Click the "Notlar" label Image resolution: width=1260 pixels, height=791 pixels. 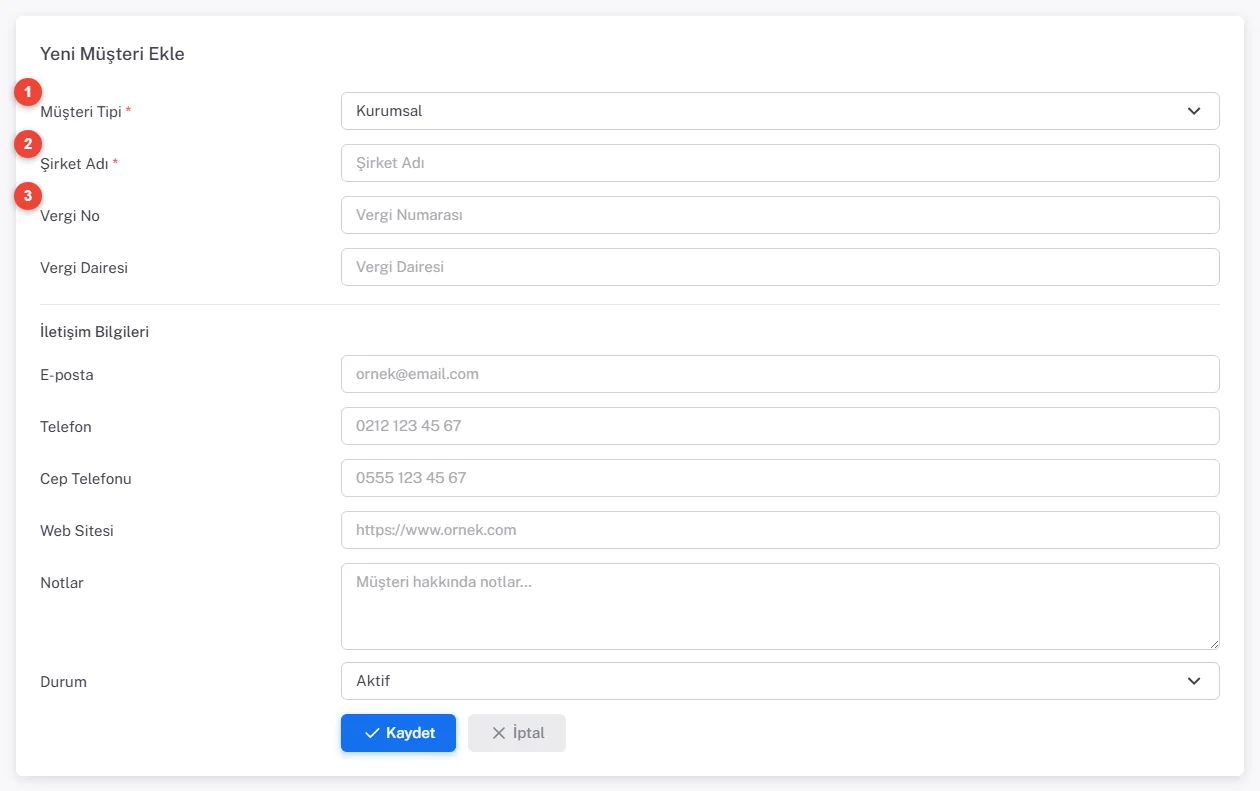62,583
